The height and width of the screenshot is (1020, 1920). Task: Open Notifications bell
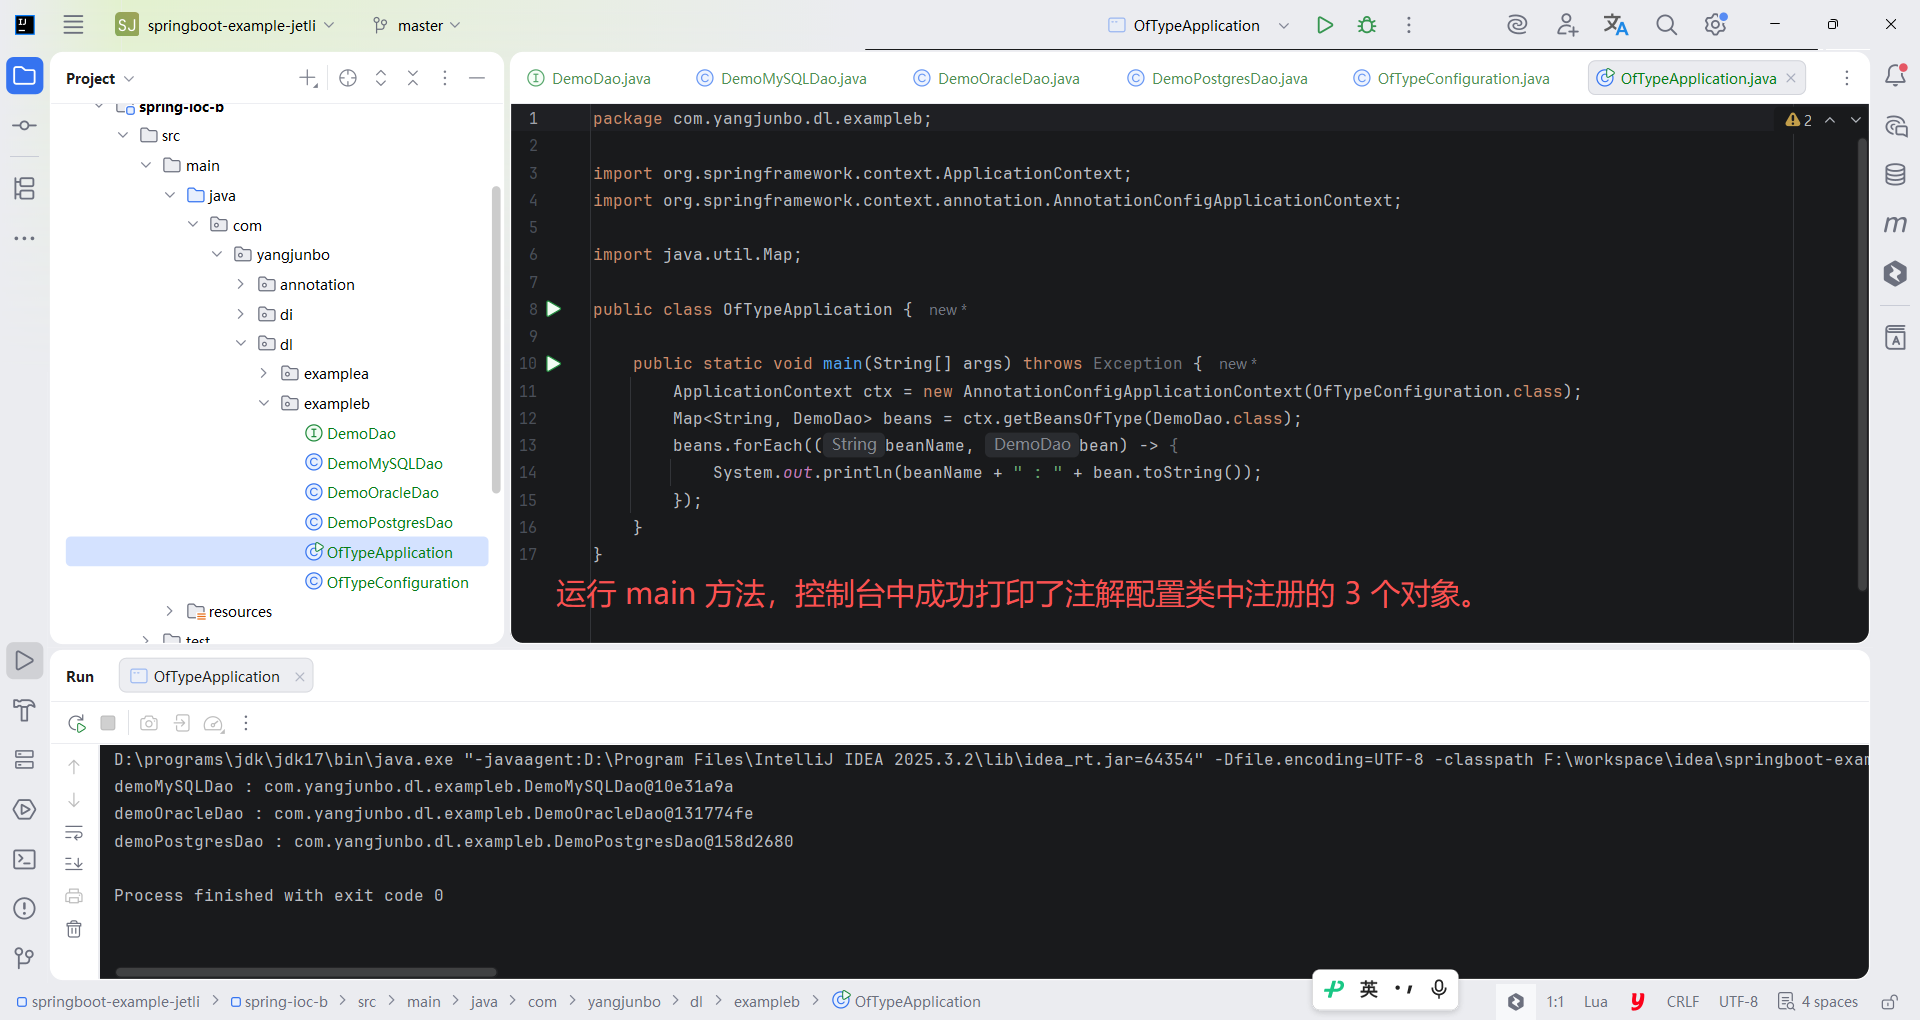click(1895, 76)
